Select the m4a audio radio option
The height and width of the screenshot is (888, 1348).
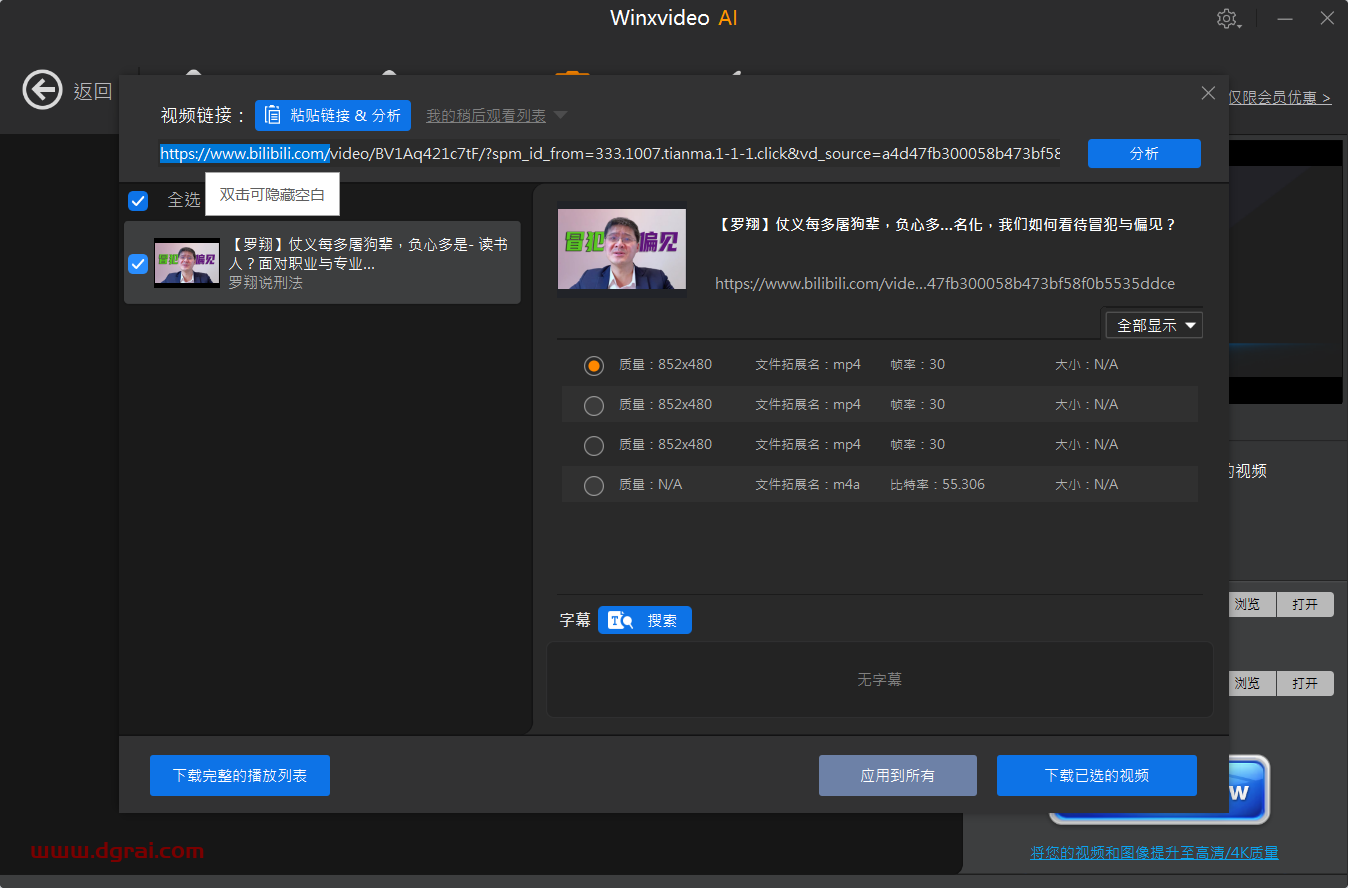(594, 486)
